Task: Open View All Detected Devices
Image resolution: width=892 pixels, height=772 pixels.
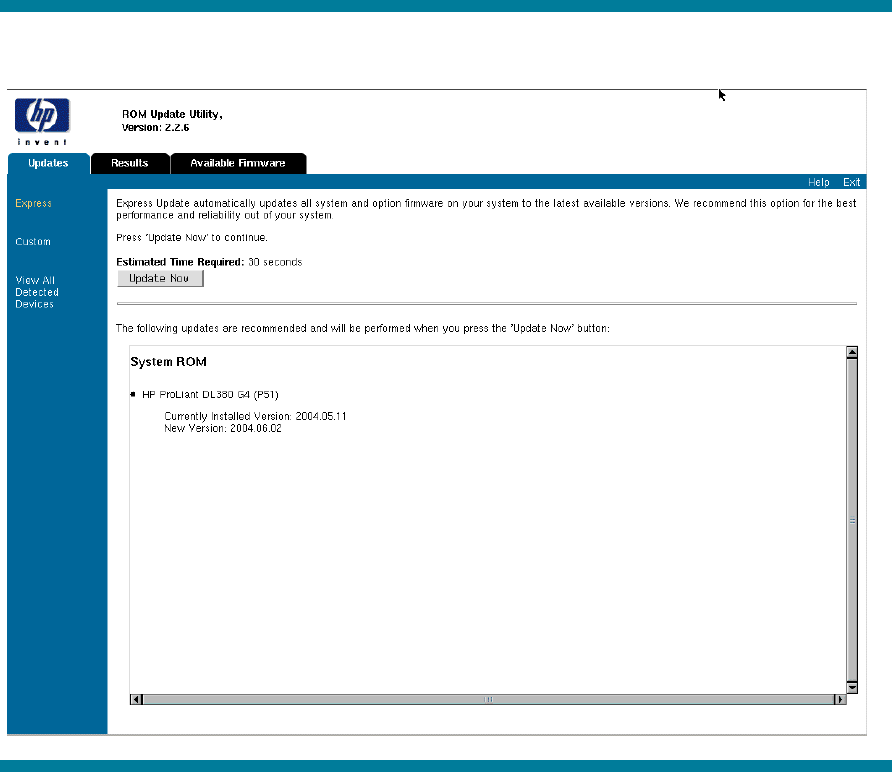Action: coord(37,292)
